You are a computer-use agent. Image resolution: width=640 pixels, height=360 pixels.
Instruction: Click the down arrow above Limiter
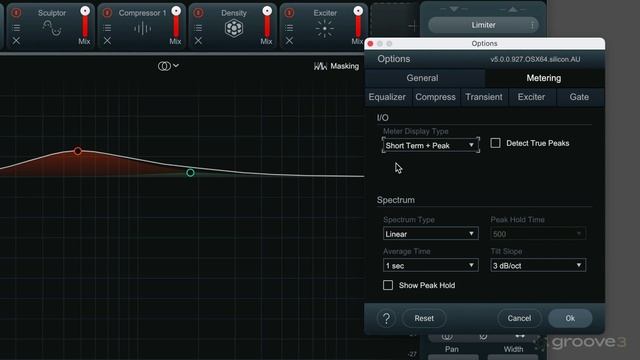click(454, 9)
